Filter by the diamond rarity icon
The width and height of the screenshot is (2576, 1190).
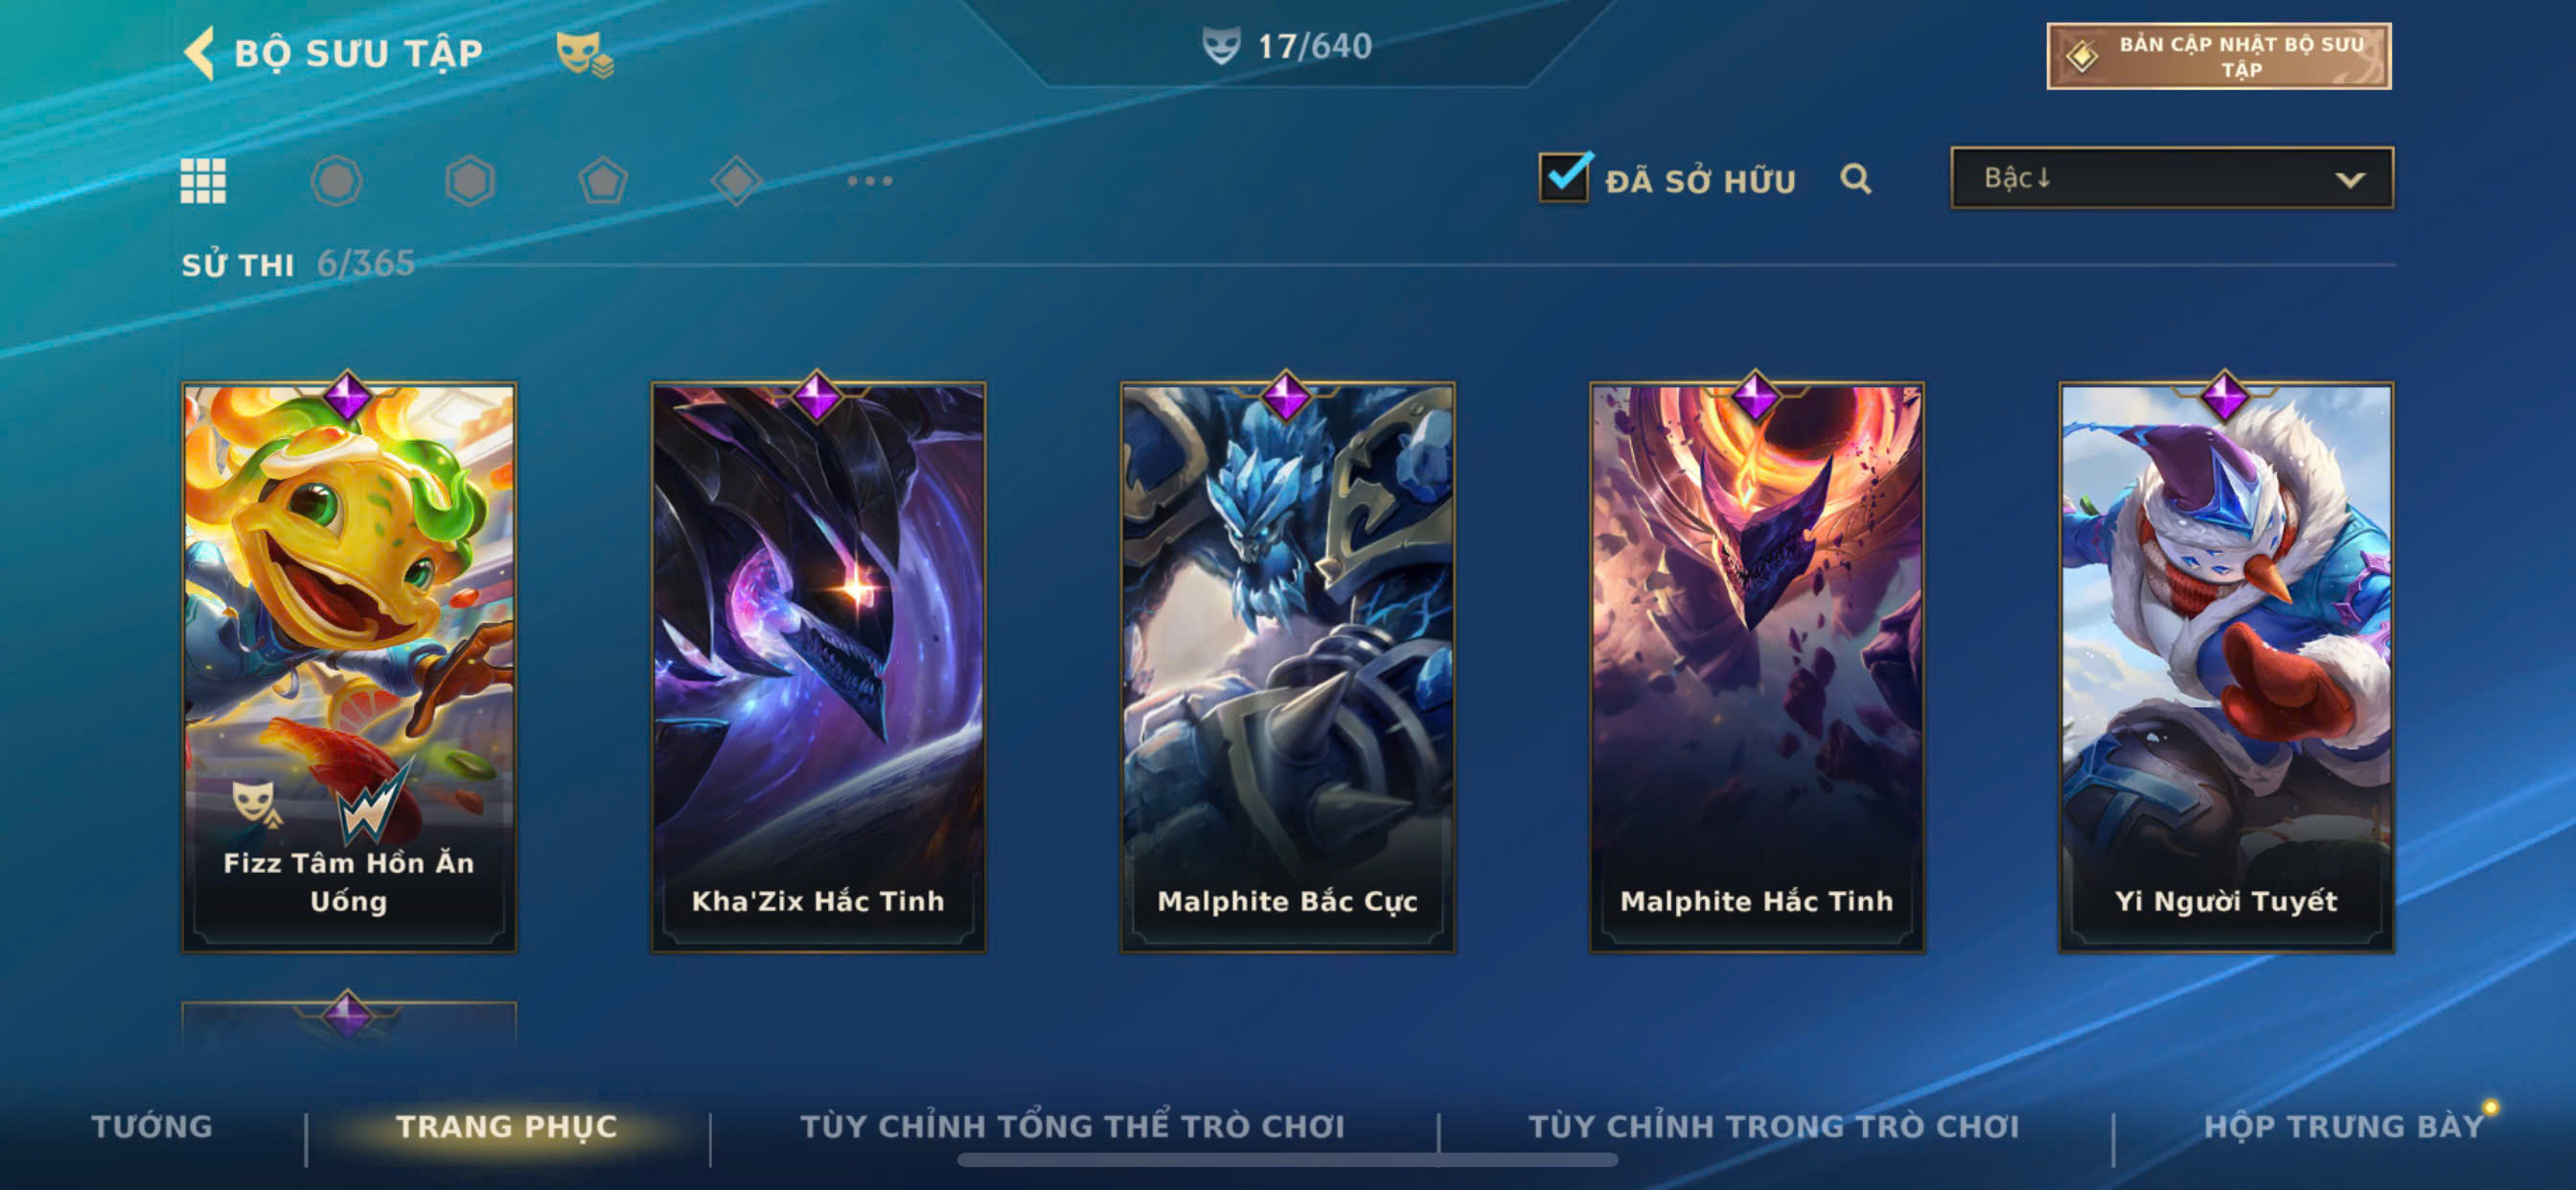[736, 181]
